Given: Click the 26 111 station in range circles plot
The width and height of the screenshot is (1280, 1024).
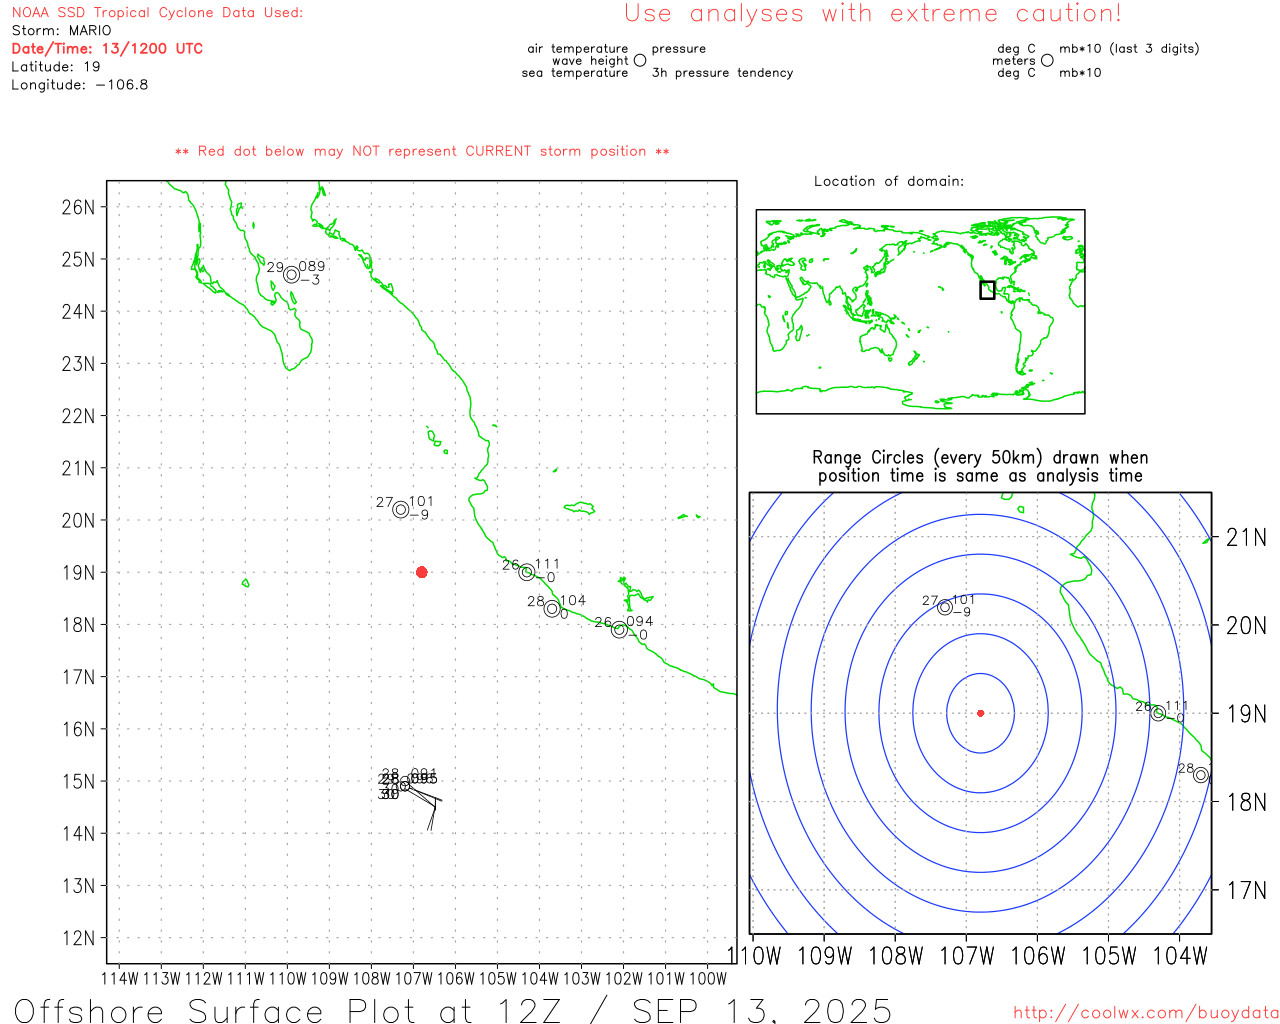Looking at the screenshot, I should tap(1158, 713).
